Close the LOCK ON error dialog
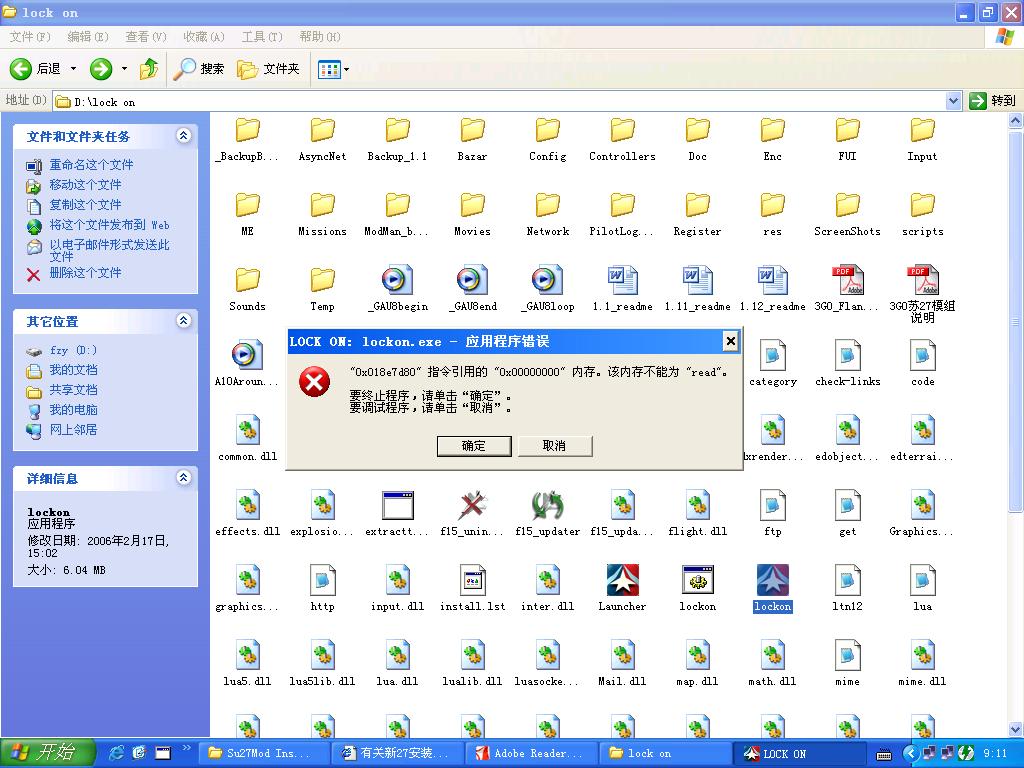This screenshot has width=1024, height=768. click(x=731, y=341)
